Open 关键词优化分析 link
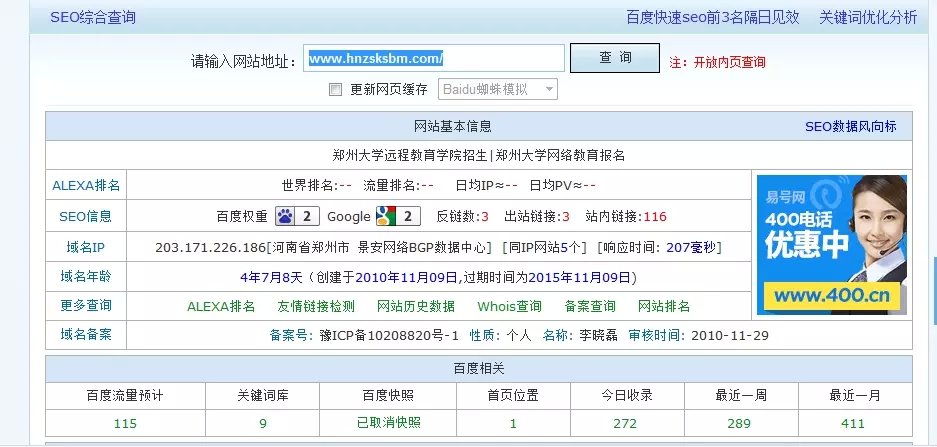The height and width of the screenshot is (447, 937). point(867,17)
